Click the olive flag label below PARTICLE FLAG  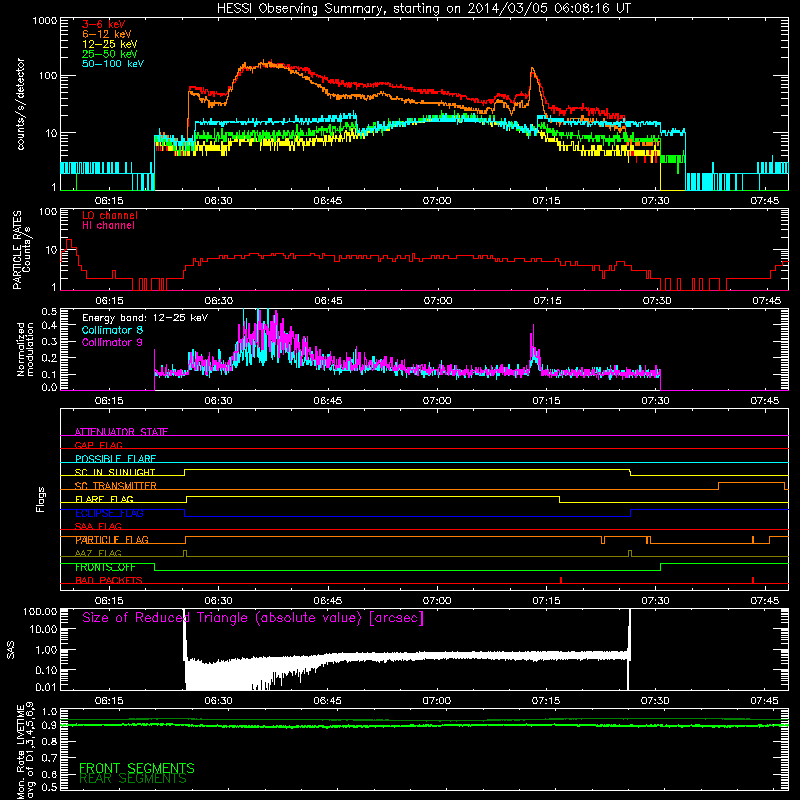(98, 553)
